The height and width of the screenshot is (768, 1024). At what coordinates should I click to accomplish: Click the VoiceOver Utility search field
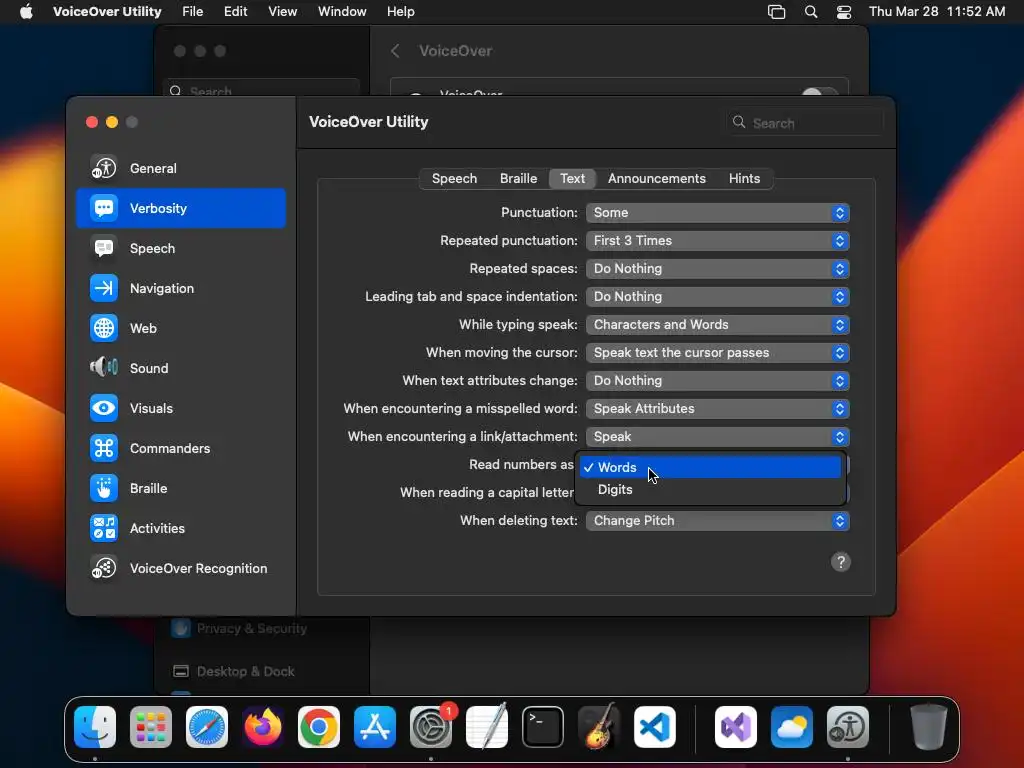click(805, 123)
